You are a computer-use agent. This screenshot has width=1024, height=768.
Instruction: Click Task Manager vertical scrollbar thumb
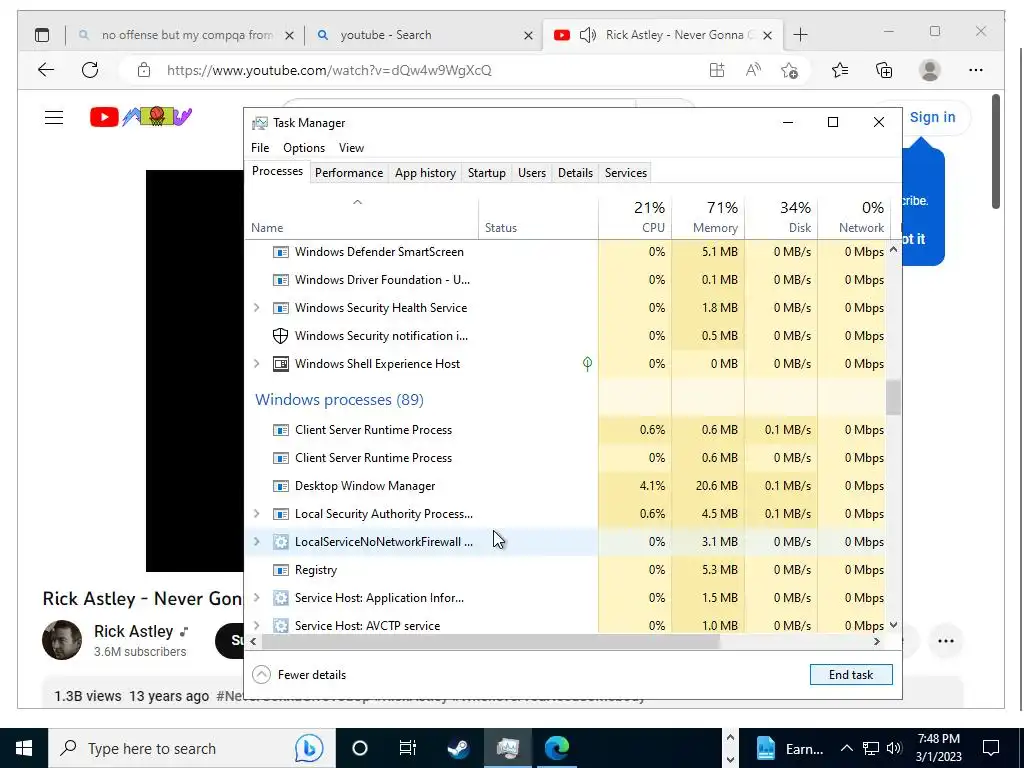click(893, 396)
